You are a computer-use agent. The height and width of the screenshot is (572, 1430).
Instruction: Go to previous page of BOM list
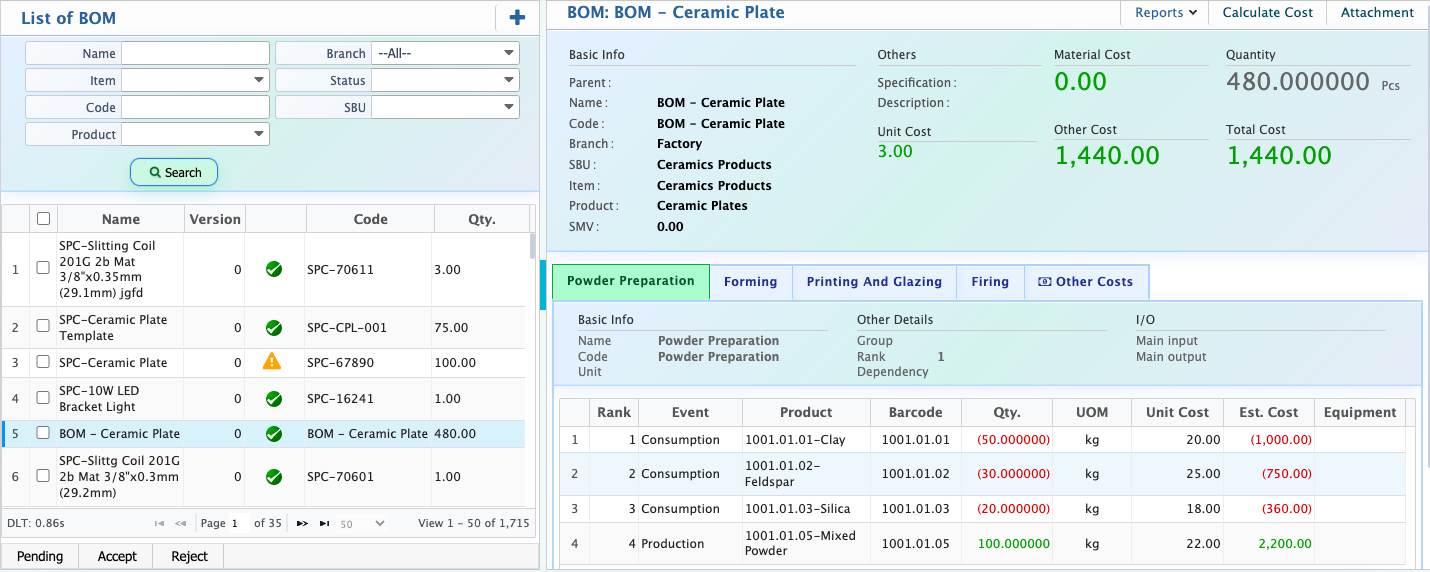pos(181,523)
